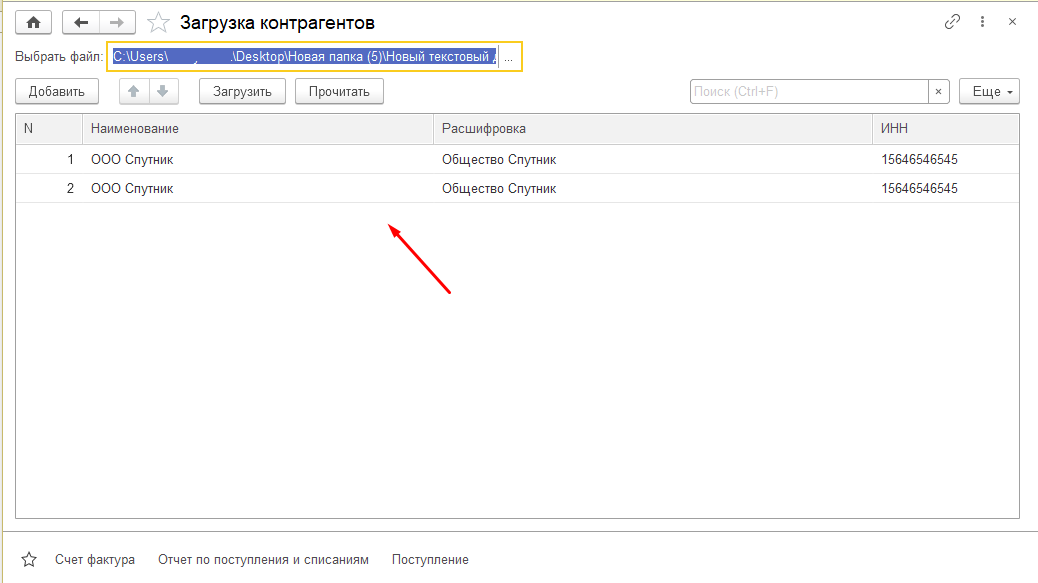1038x583 pixels.
Task: Sort by the Наименование column header
Action: click(x=135, y=129)
